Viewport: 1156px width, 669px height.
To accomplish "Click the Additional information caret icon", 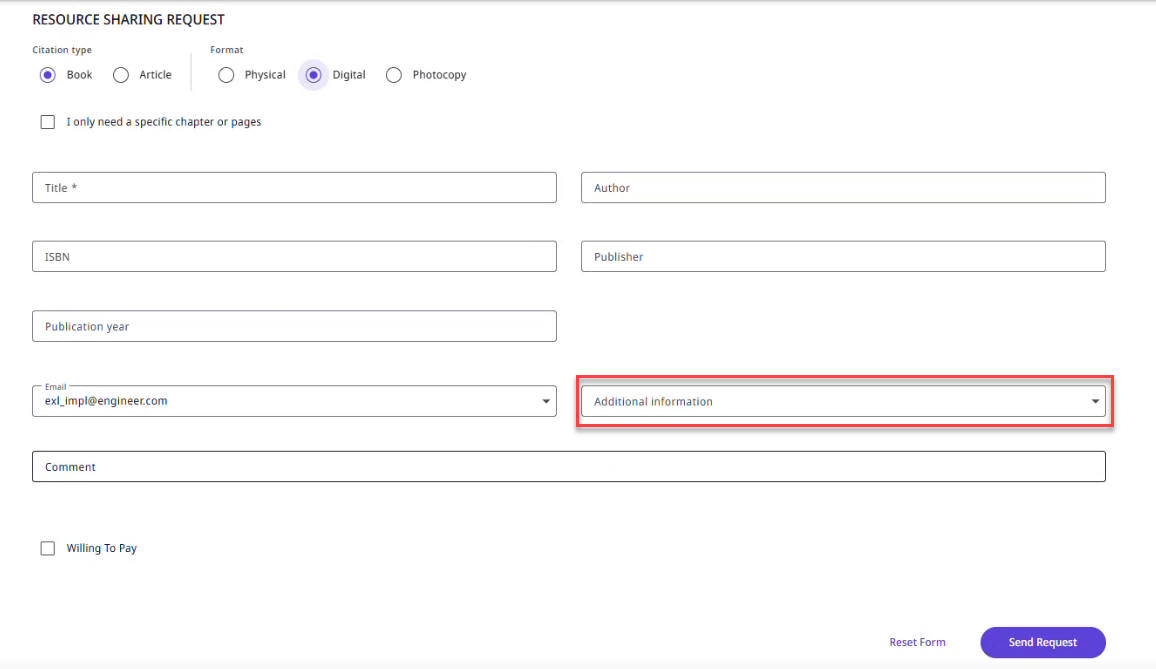I will pyautogui.click(x=1094, y=402).
